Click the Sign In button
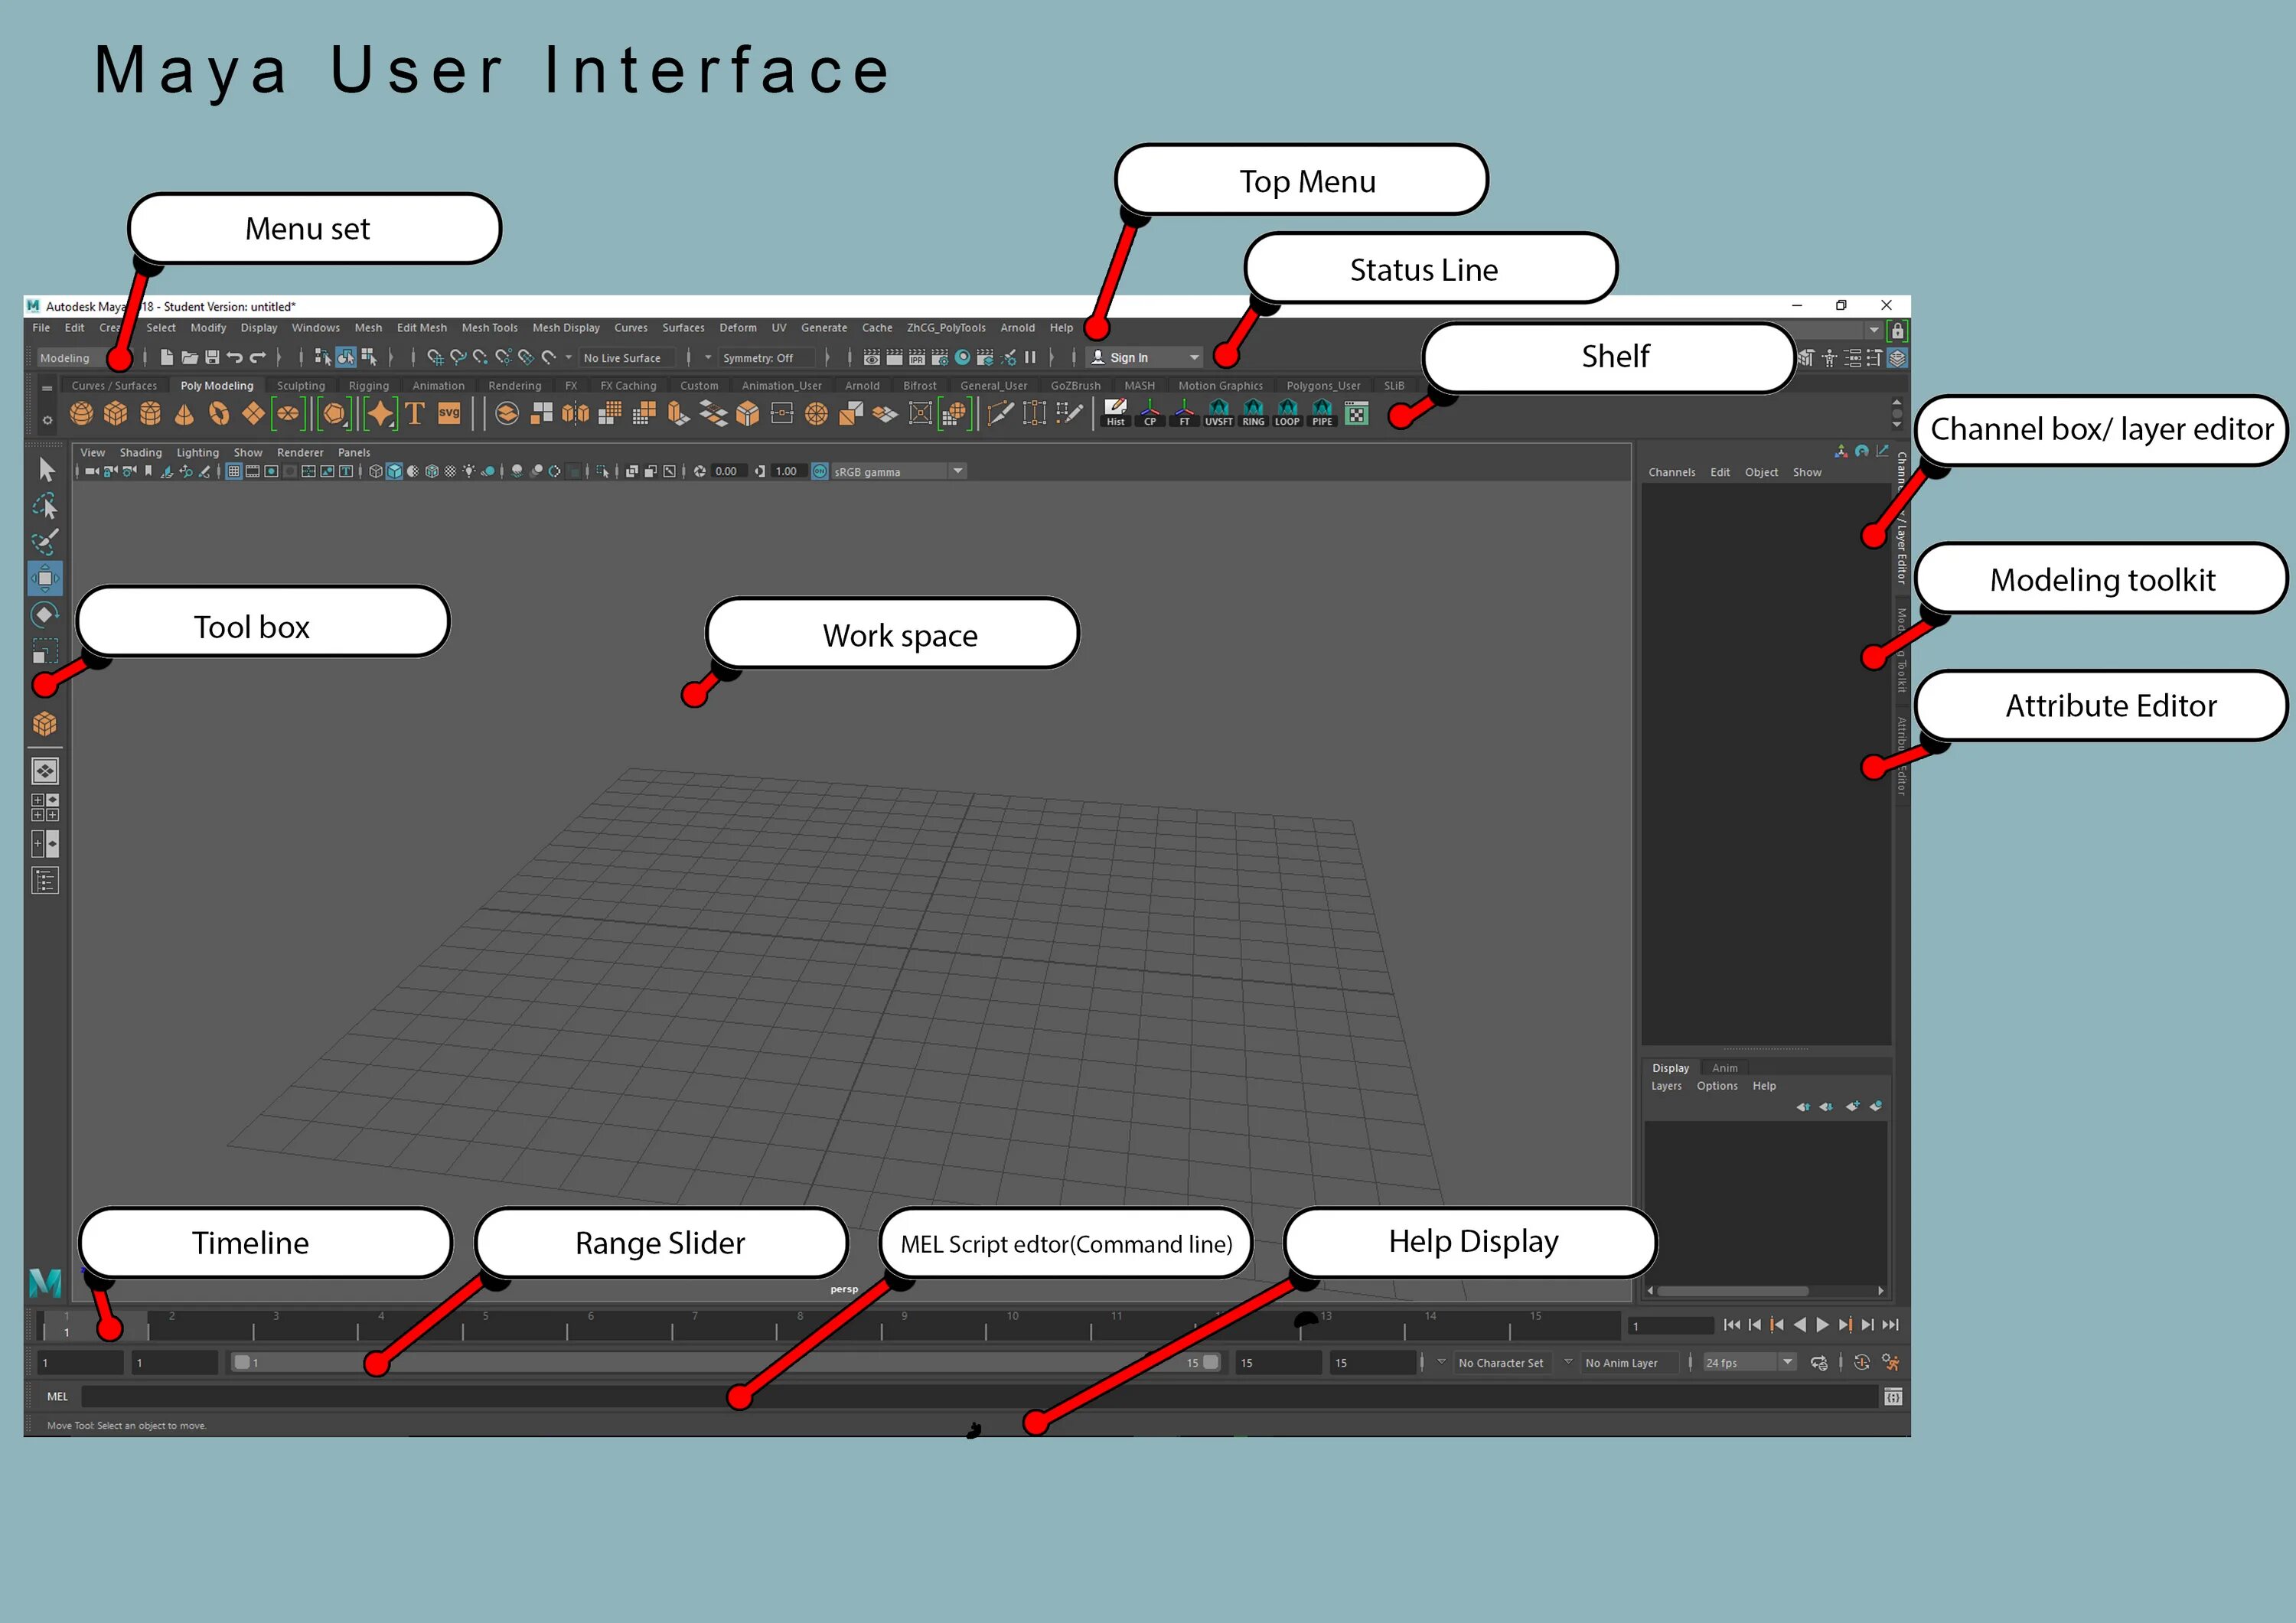The height and width of the screenshot is (1623, 2296). pyautogui.click(x=1130, y=357)
